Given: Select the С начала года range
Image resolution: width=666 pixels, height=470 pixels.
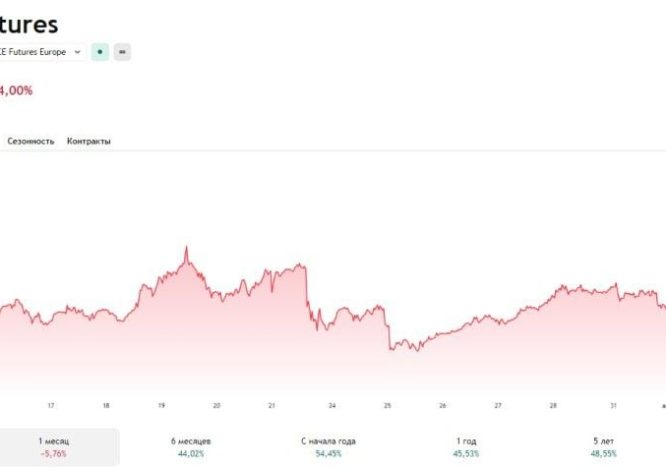Looking at the screenshot, I should click(328, 446).
